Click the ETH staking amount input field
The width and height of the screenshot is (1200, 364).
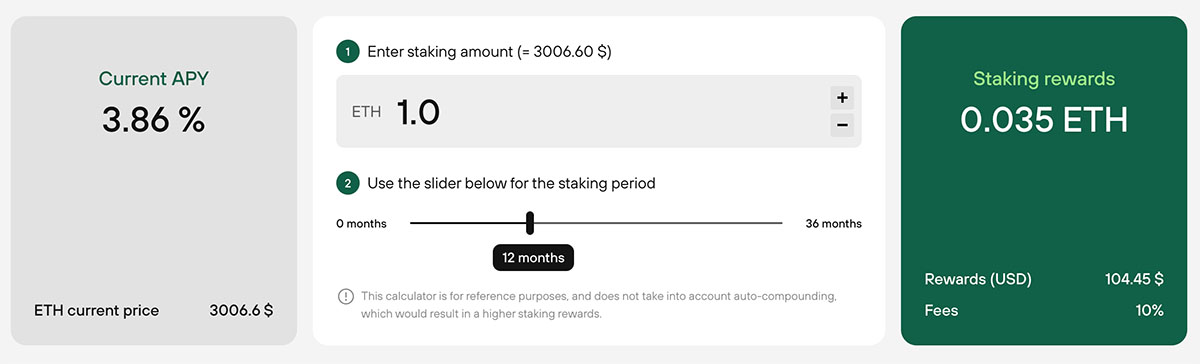tap(599, 112)
